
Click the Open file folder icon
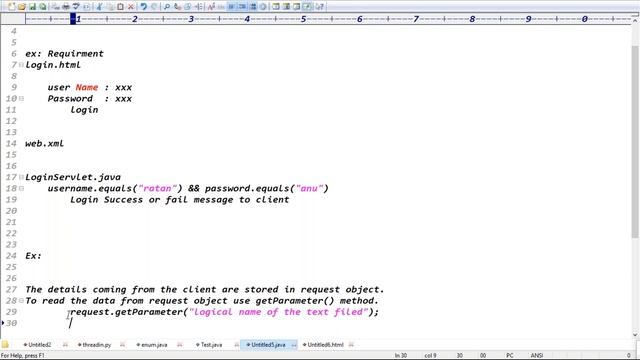coord(22,7)
